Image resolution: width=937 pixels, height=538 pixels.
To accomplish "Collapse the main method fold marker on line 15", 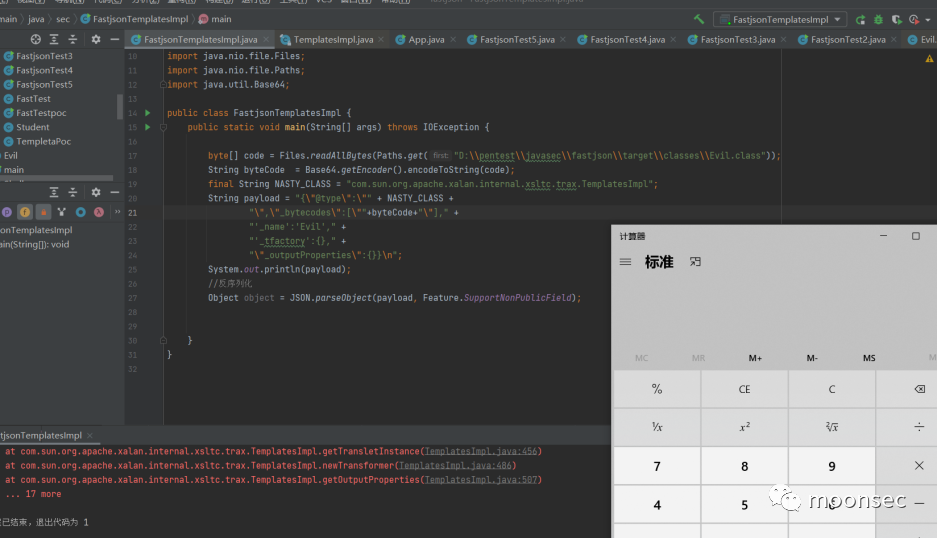I will point(163,127).
